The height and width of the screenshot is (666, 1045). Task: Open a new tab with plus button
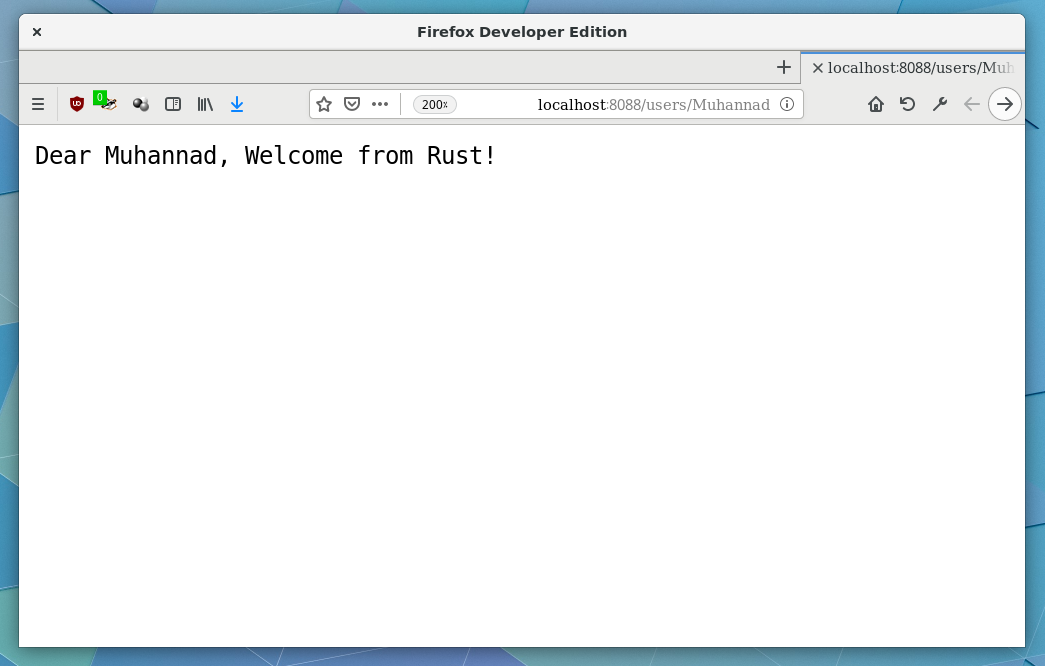[784, 68]
